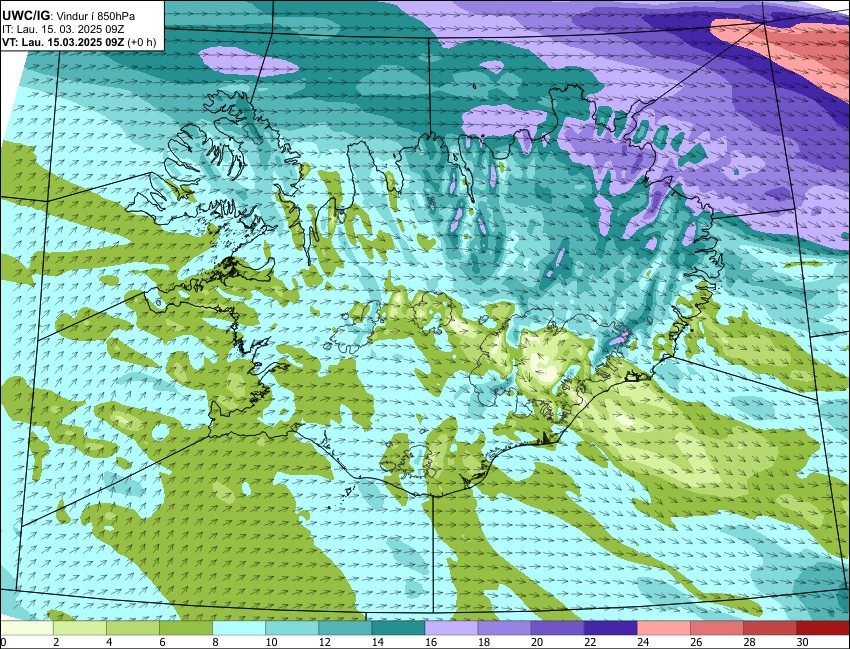Select the light pink 24–26 legend swatch
This screenshot has height=649, width=850.
tap(664, 628)
